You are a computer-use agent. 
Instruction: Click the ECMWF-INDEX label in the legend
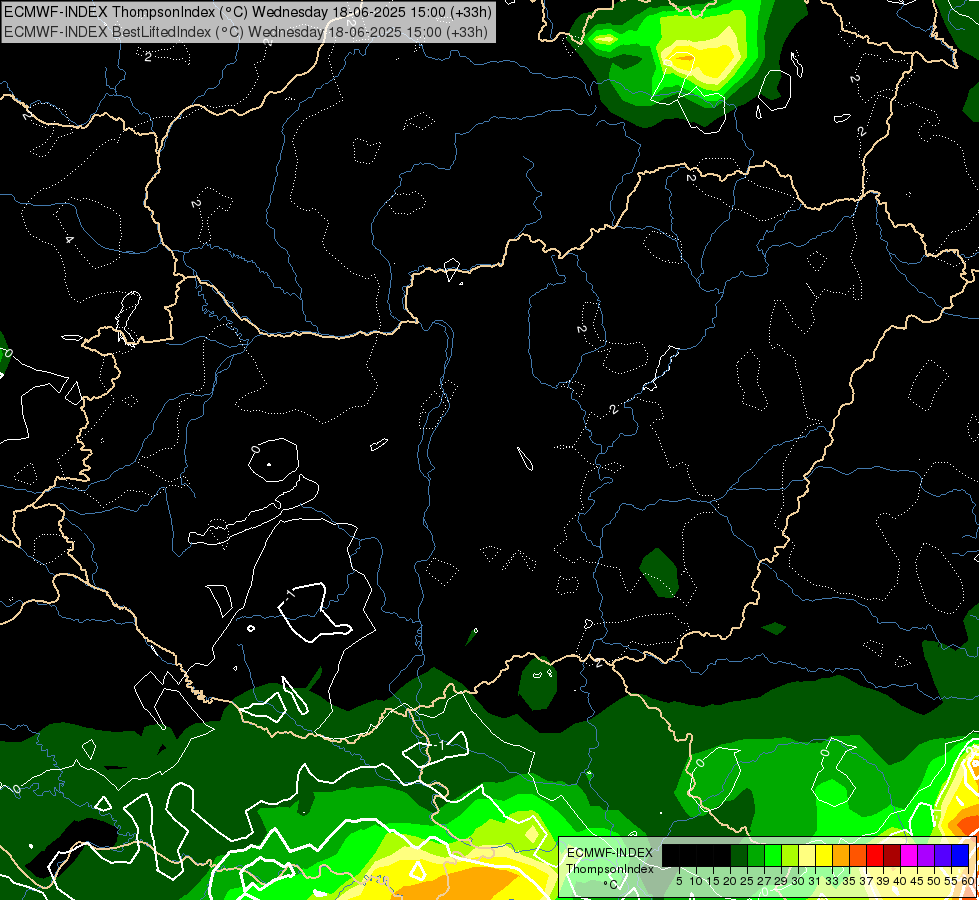click(x=610, y=853)
